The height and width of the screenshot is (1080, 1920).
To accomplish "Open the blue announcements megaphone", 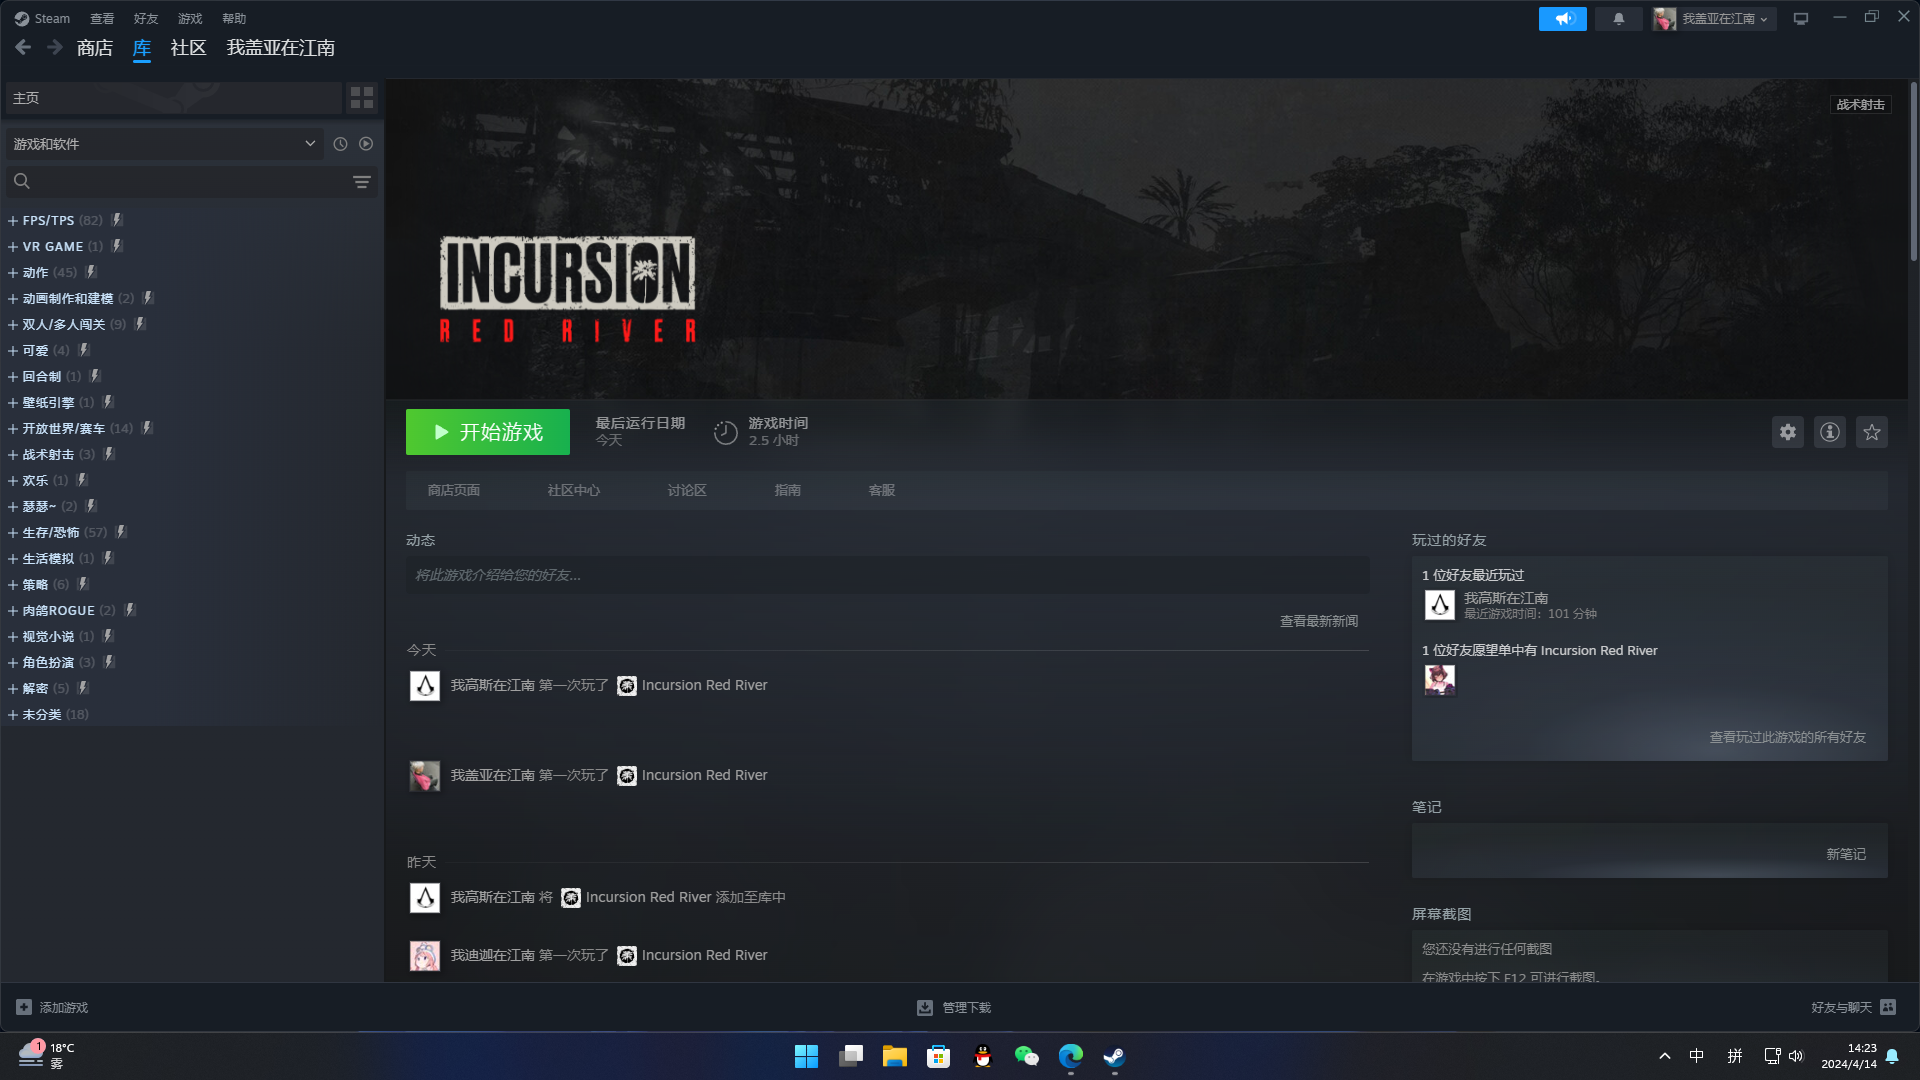I will pyautogui.click(x=1562, y=19).
